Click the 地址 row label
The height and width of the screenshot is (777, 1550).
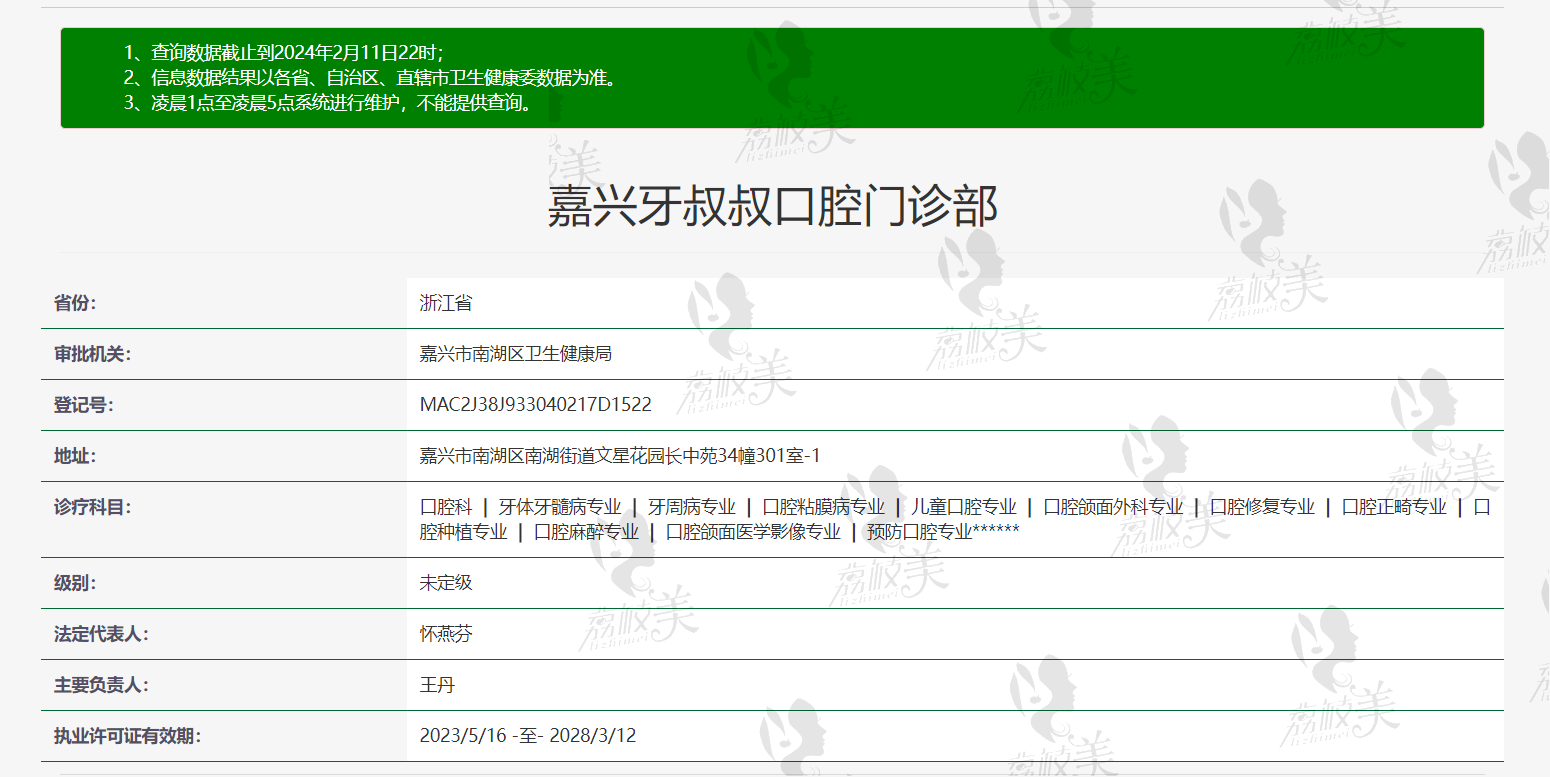point(75,456)
